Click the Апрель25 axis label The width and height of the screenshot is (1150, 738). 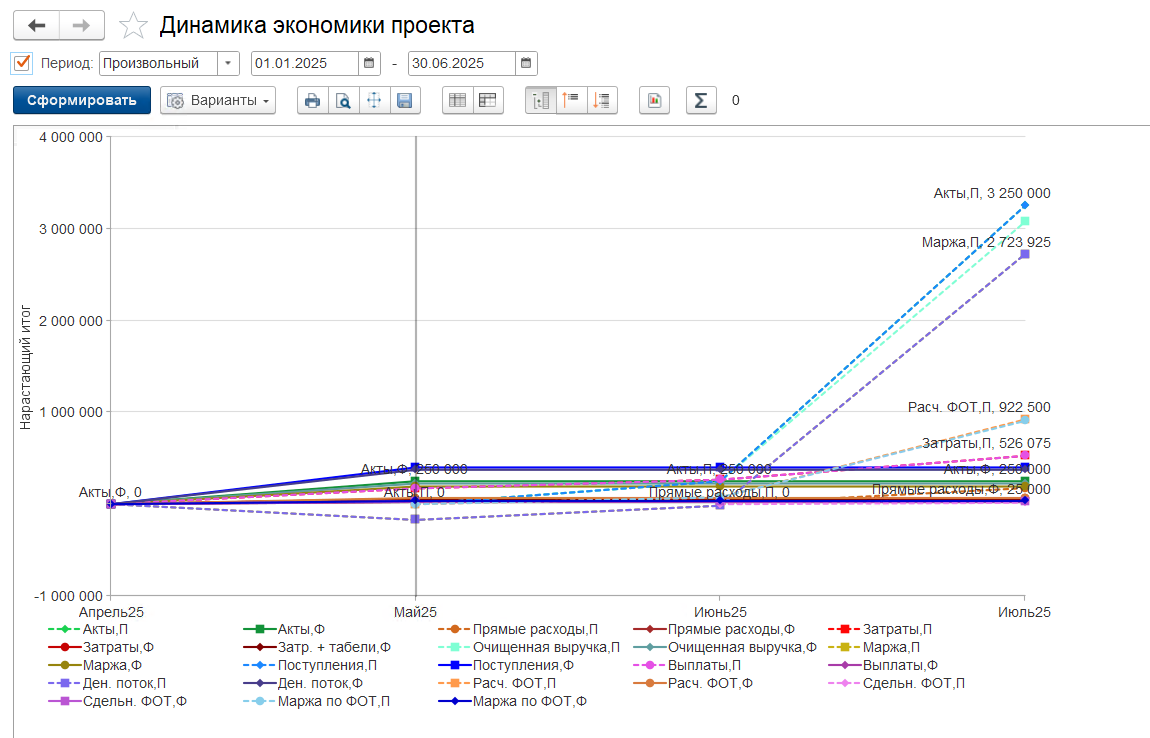coord(111,612)
